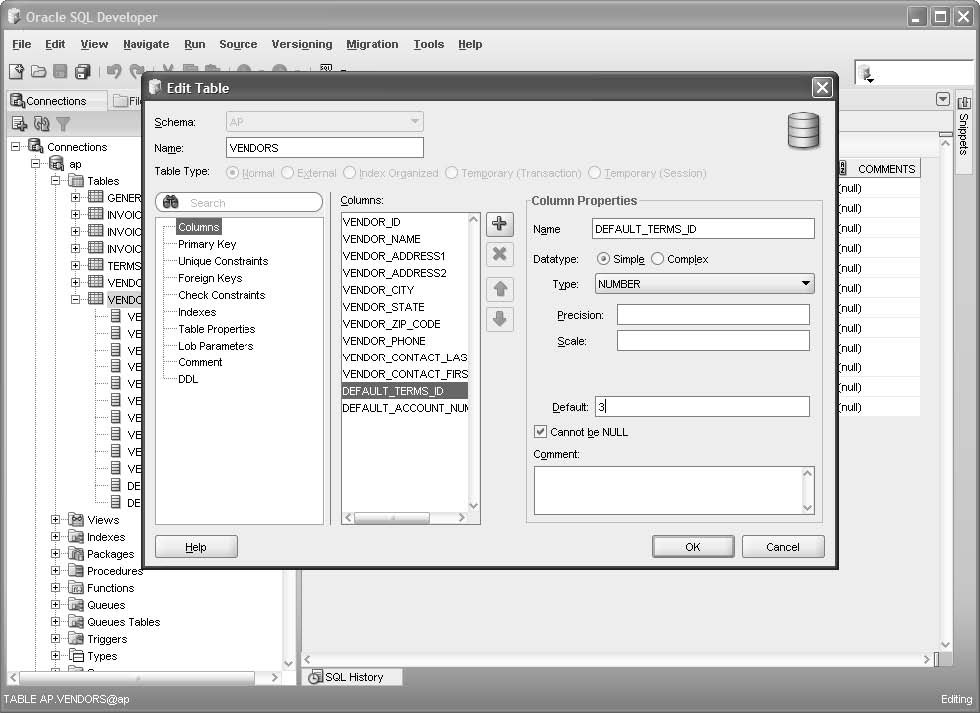980x713 pixels.
Task: Click the OK button
Action: [692, 547]
